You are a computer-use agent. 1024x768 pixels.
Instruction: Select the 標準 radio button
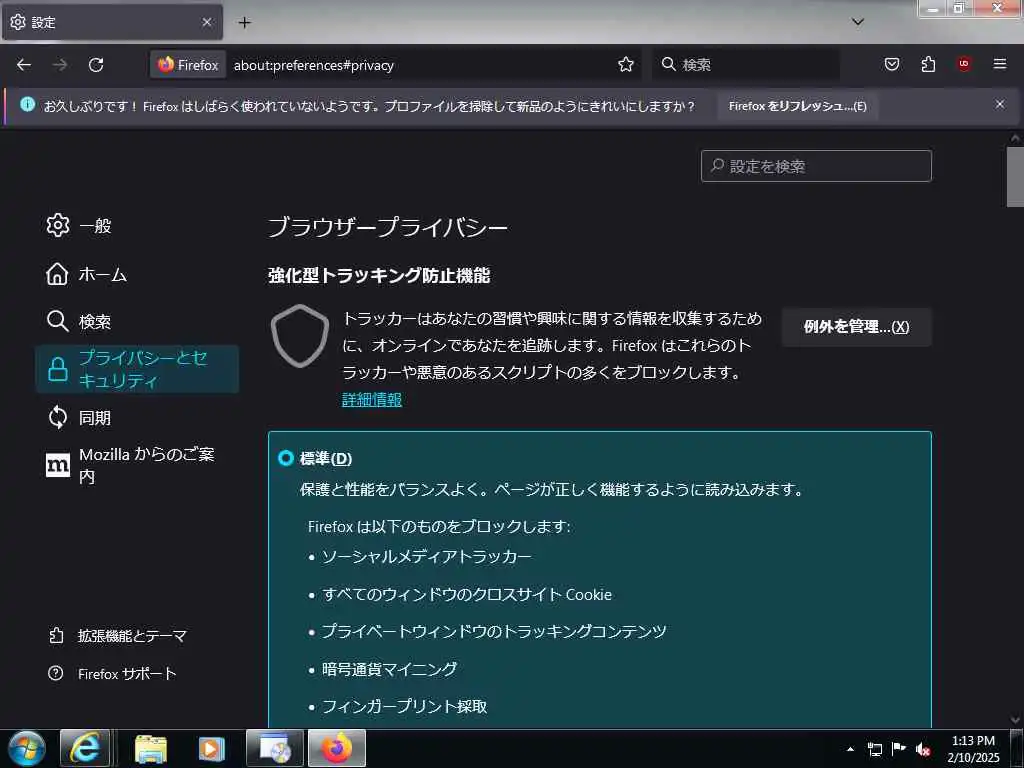pos(285,458)
